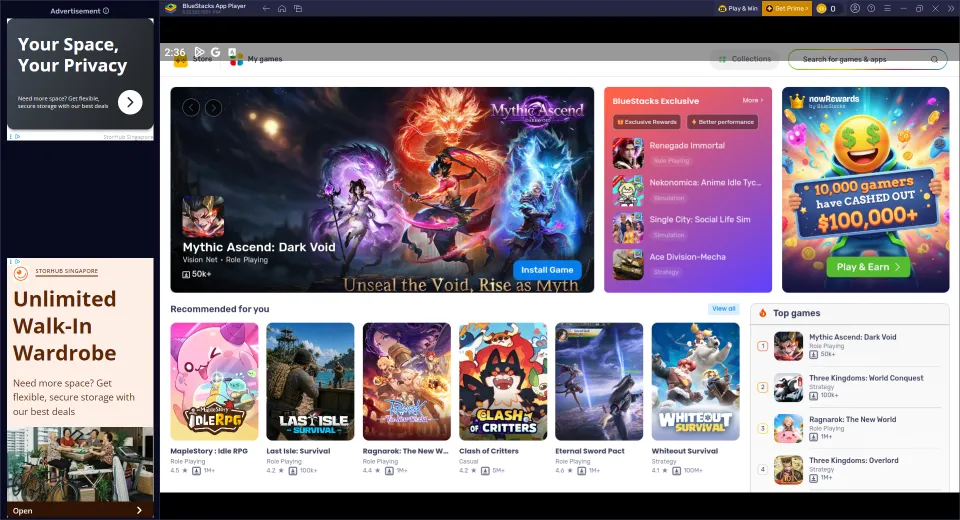Click Open on the StorHub advertisement

click(x=80, y=510)
